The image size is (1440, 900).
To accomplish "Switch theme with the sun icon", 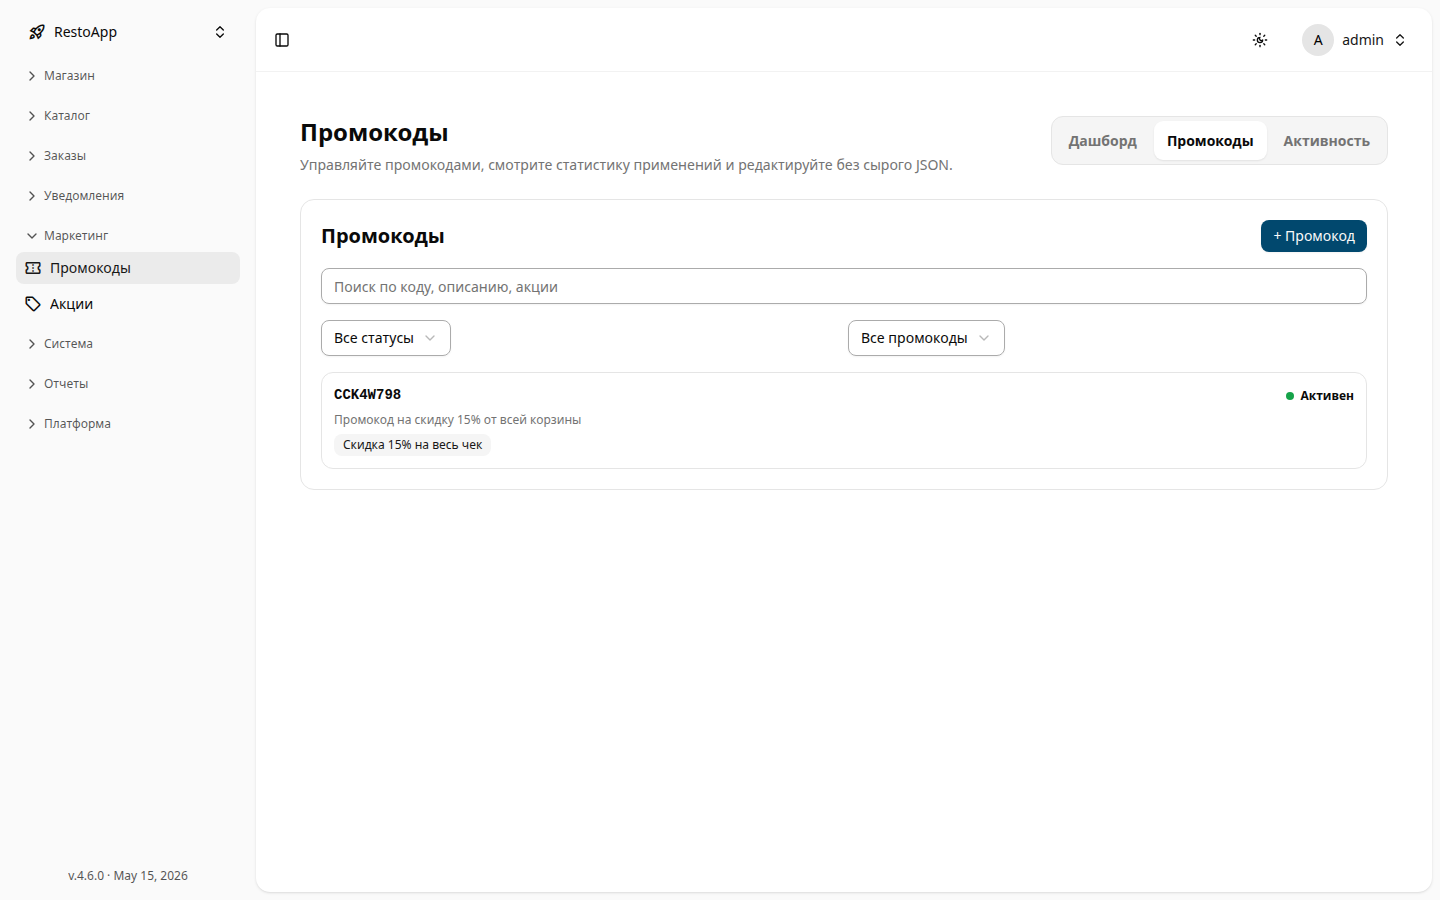I will point(1260,40).
